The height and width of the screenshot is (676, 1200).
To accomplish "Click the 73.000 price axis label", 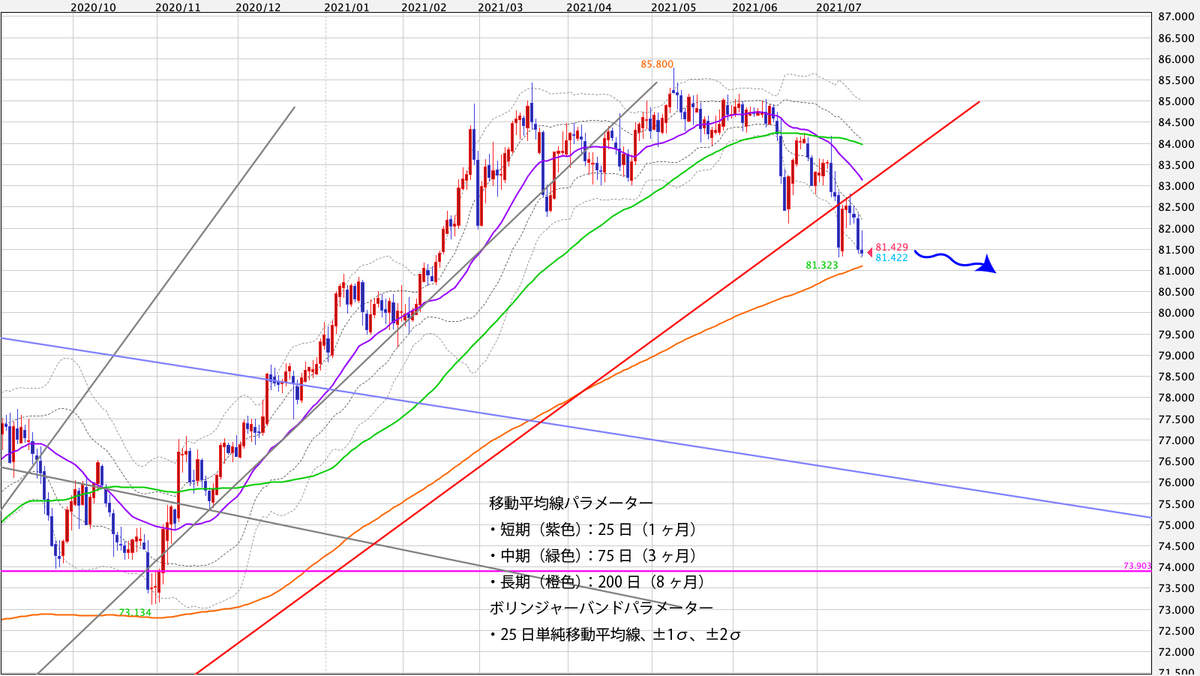I will (x=1178, y=611).
